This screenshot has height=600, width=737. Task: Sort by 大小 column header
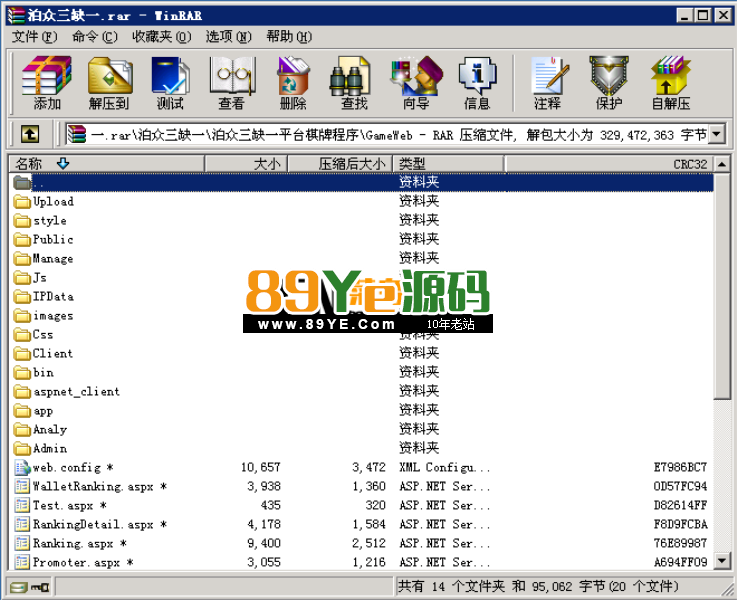pyautogui.click(x=246, y=164)
